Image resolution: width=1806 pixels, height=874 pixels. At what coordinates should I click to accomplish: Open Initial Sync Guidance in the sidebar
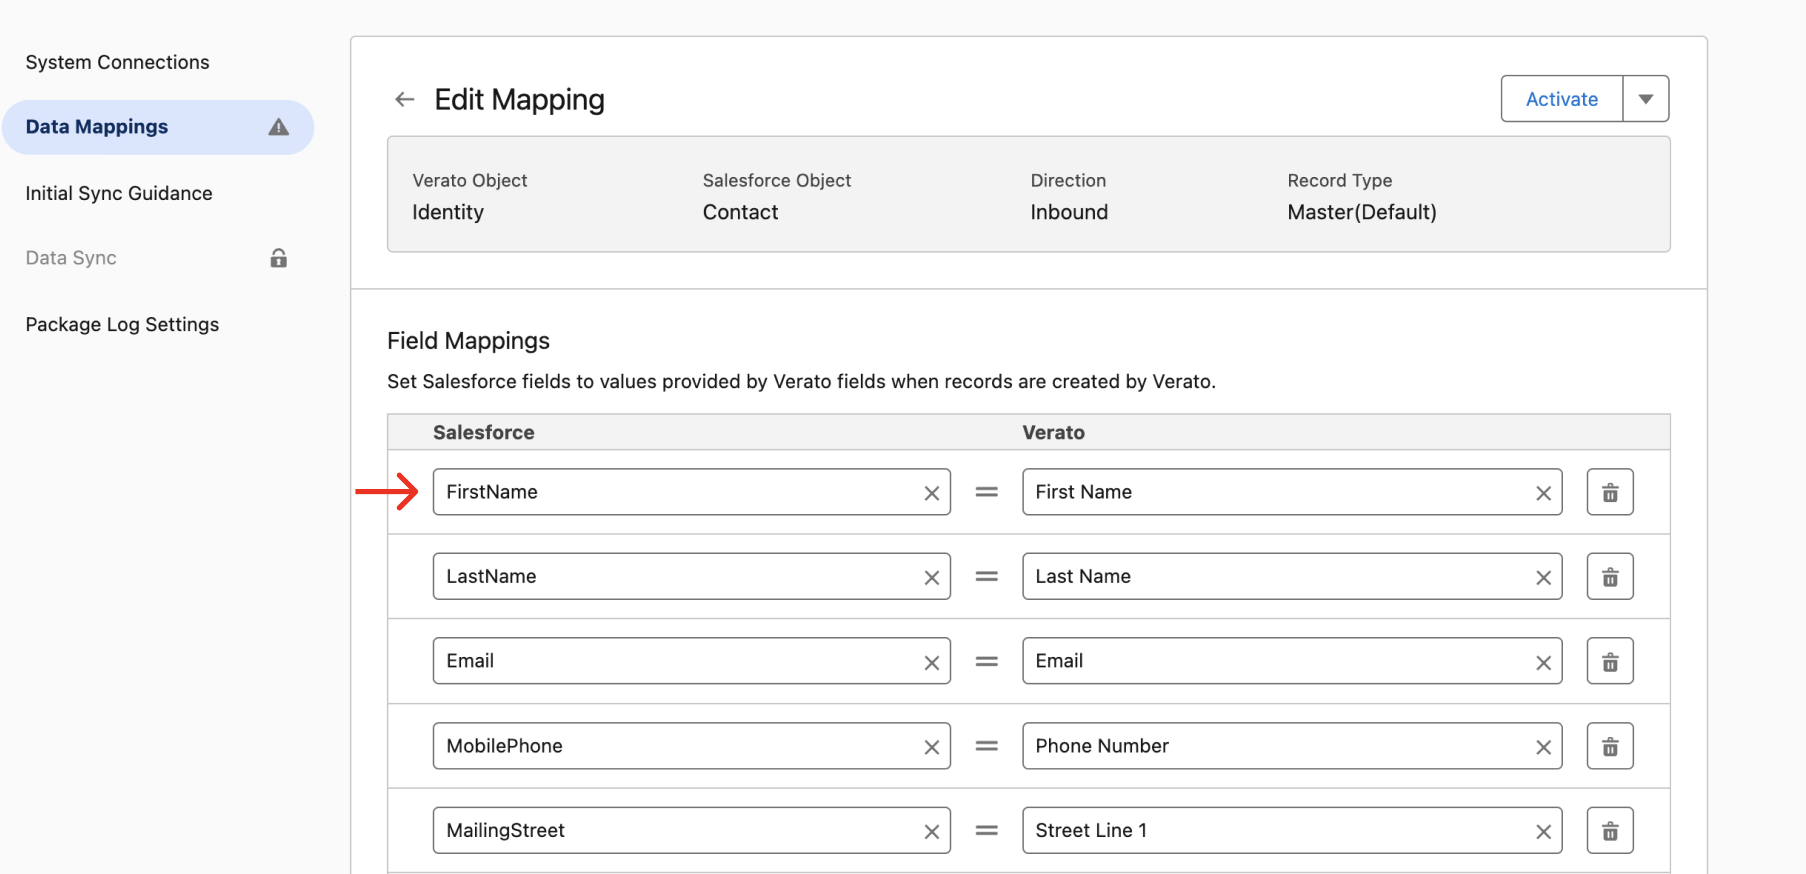119,193
